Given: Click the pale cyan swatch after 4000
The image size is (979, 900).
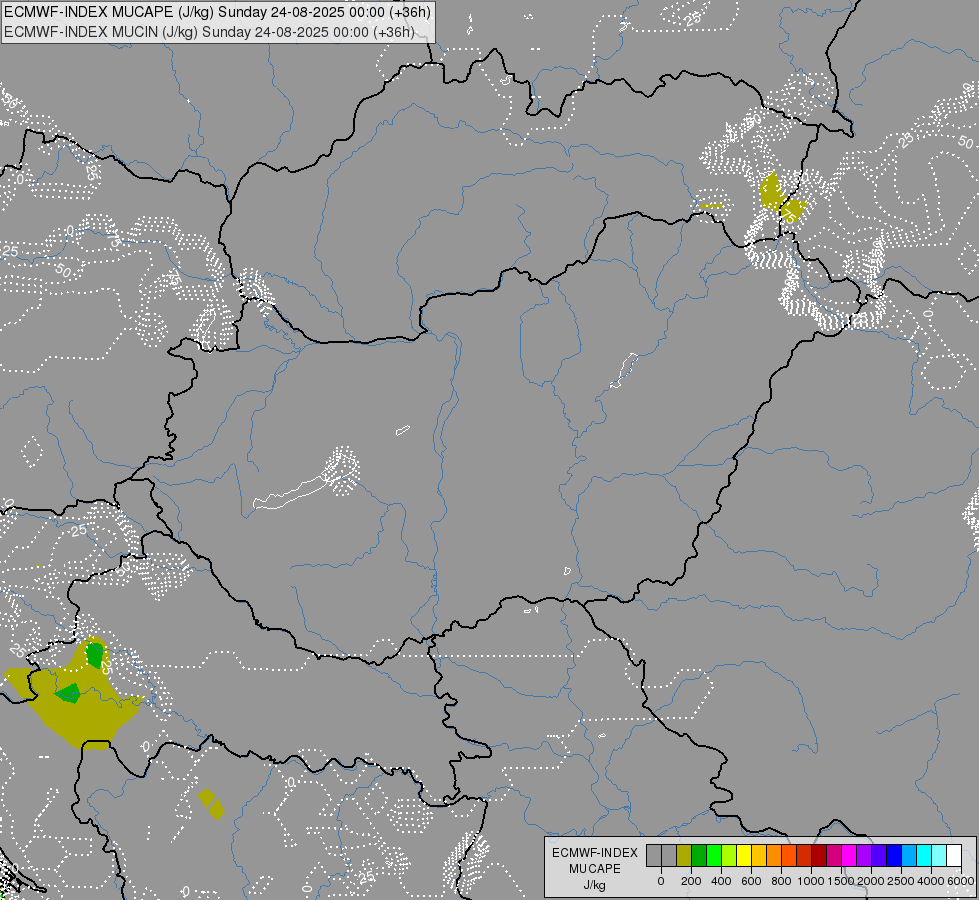Looking at the screenshot, I should [939, 855].
